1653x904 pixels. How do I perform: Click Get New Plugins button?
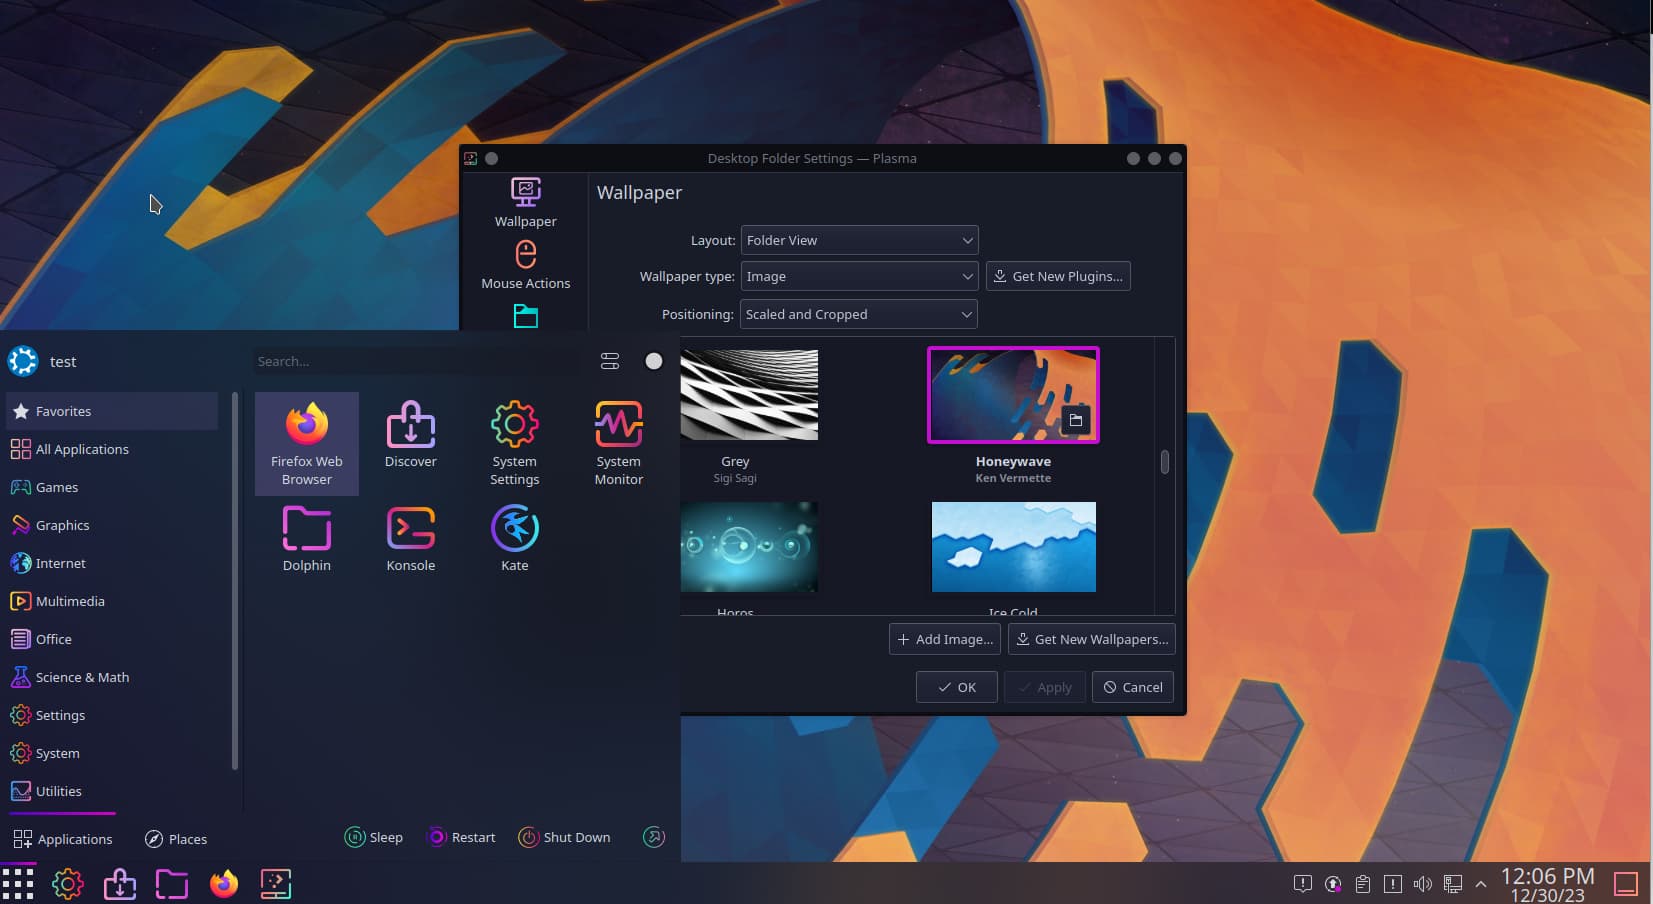click(1058, 276)
